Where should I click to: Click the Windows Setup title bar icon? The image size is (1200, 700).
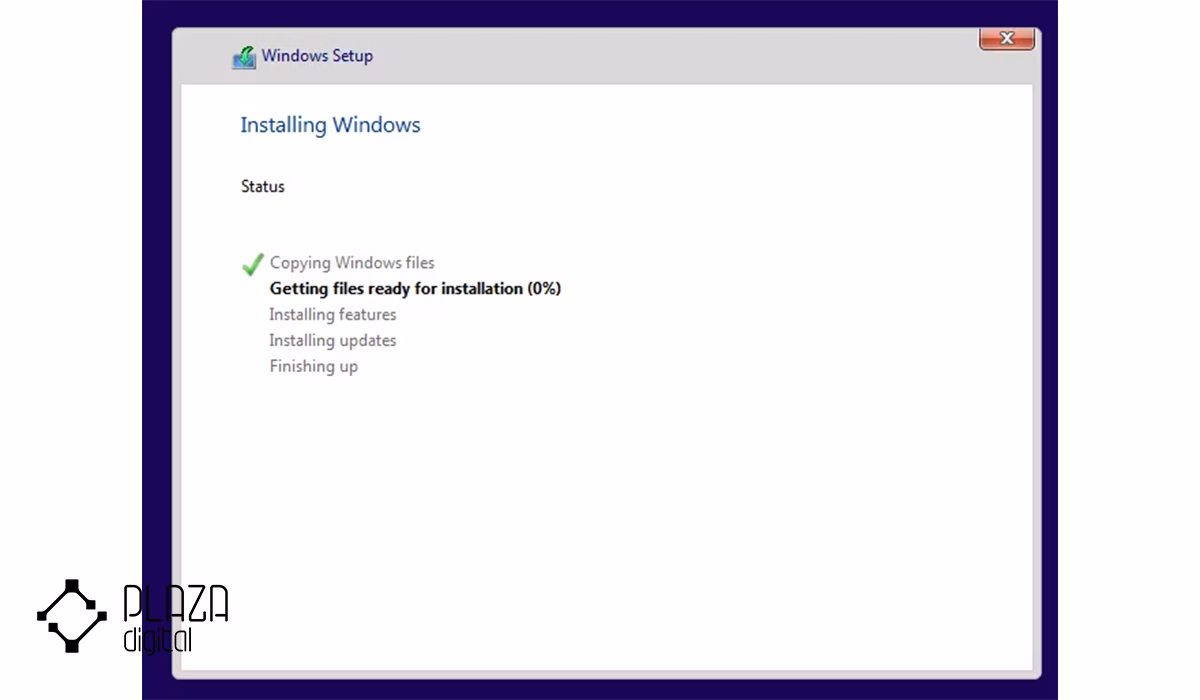click(244, 58)
